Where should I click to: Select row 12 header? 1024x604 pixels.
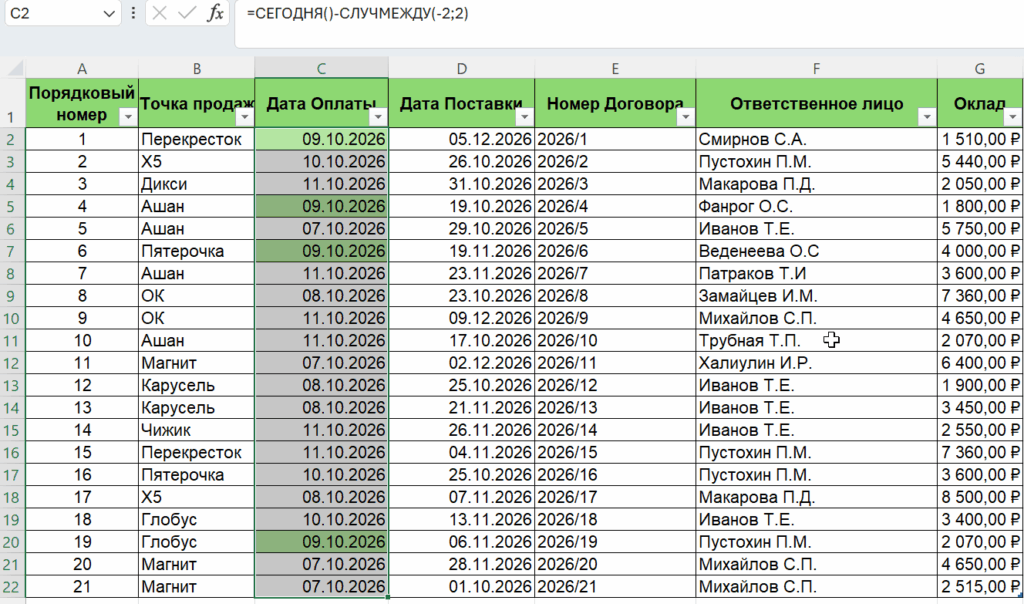coord(12,363)
